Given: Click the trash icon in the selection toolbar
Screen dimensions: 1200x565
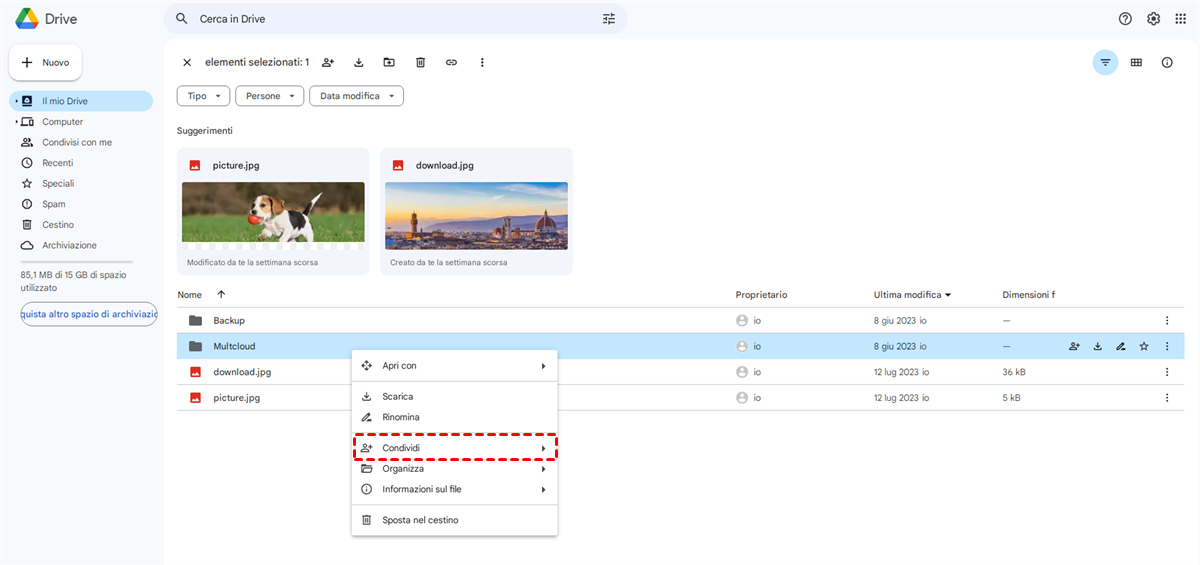Looking at the screenshot, I should tap(420, 62).
